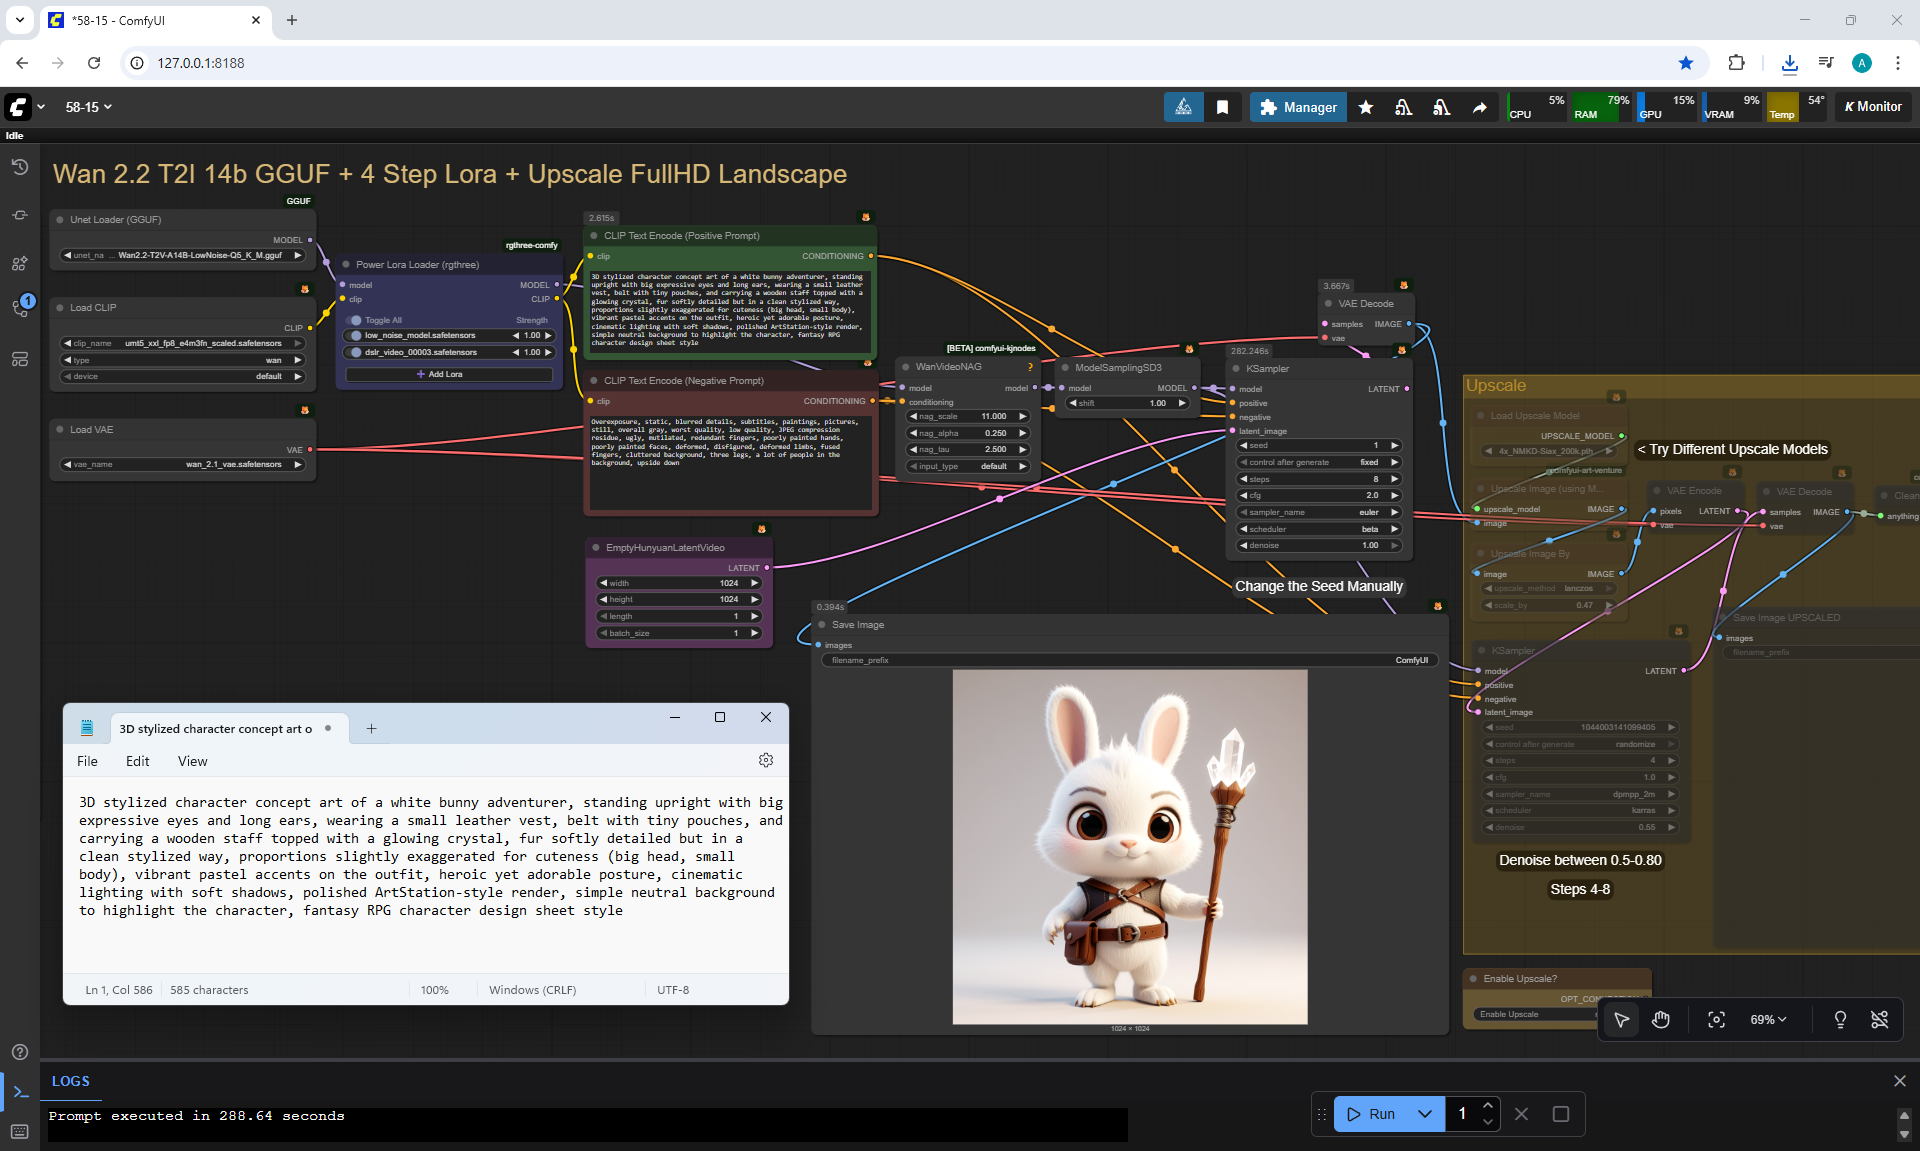
Task: Click the nag_scale slider value field
Action: click(968, 416)
